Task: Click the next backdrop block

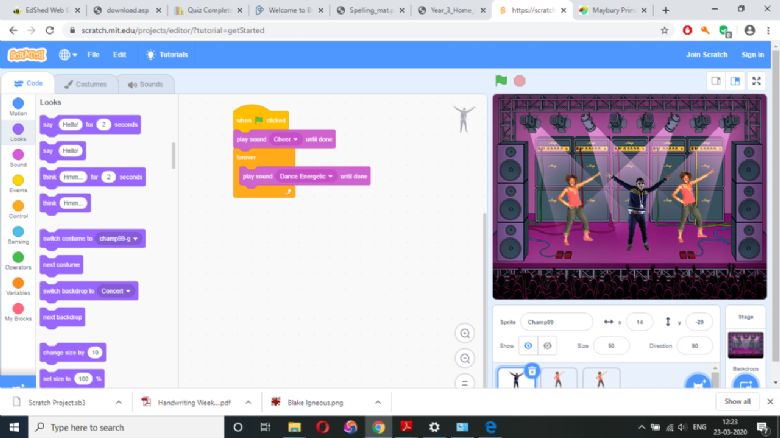Action: click(x=62, y=317)
